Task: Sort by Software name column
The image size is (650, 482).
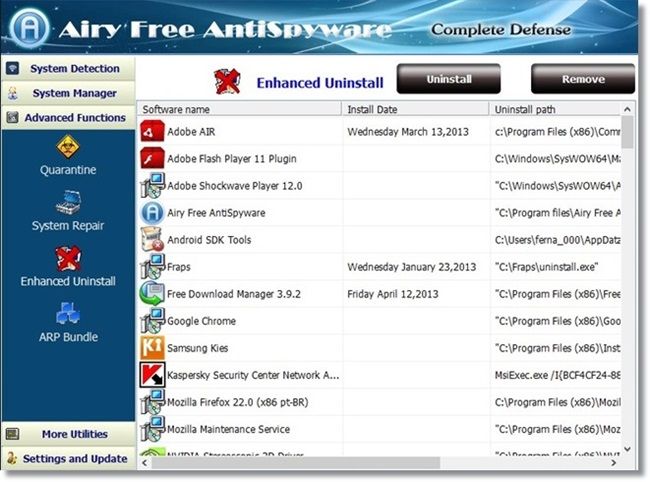Action: [239, 109]
